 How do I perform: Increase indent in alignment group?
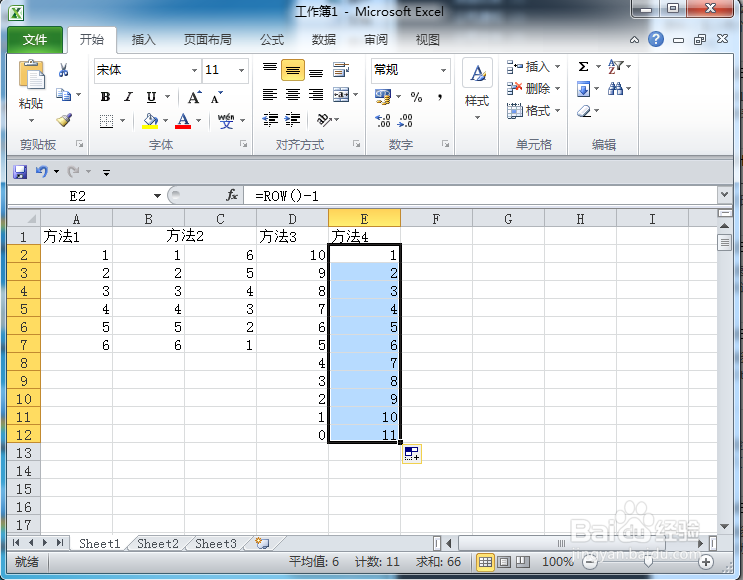pyautogui.click(x=293, y=120)
